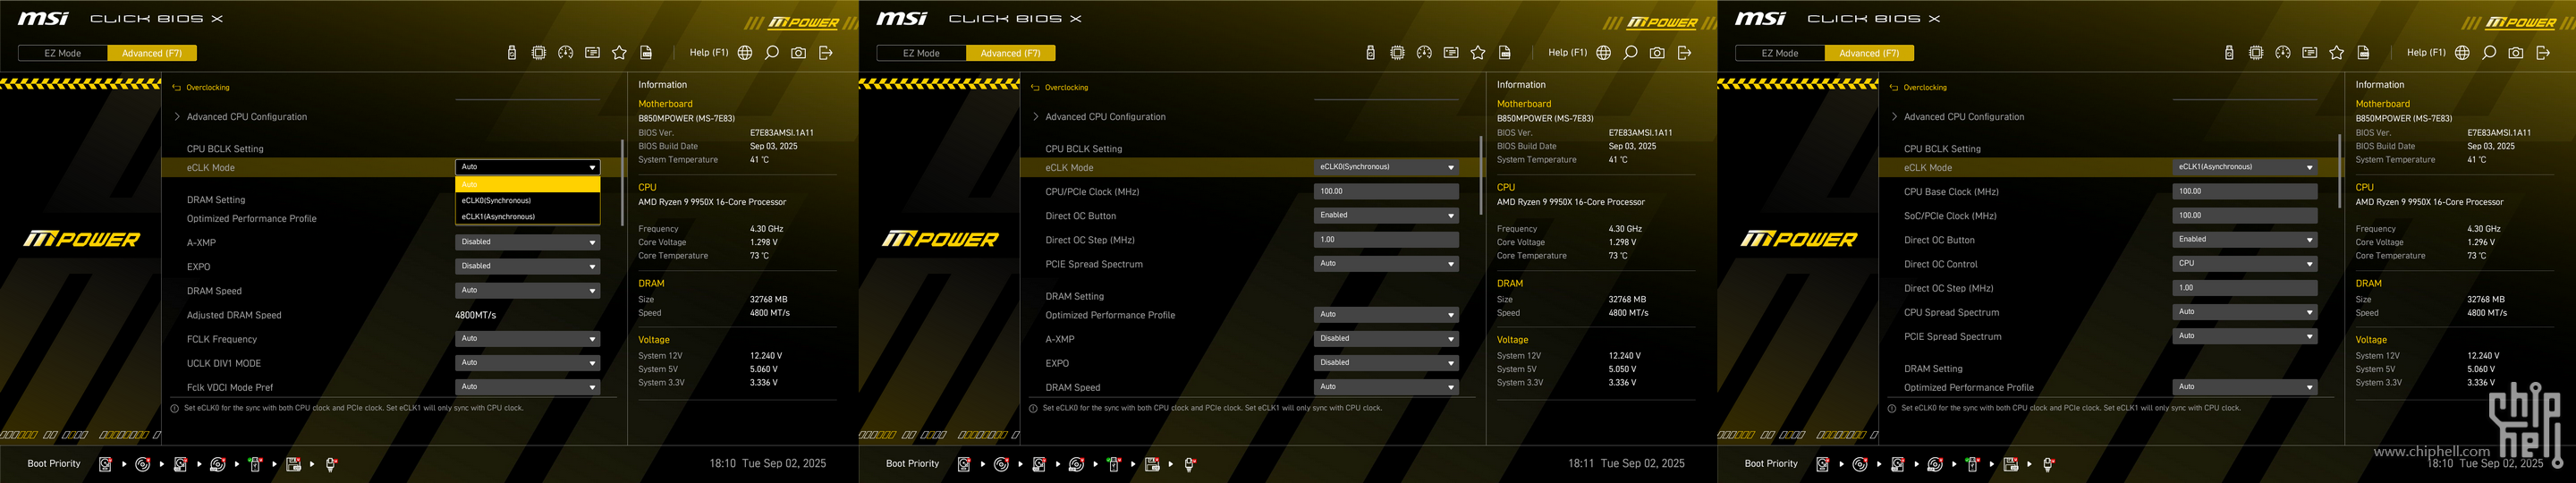
Task: Click settings list scrollbar in middle BIOS screen
Action: 1481,176
